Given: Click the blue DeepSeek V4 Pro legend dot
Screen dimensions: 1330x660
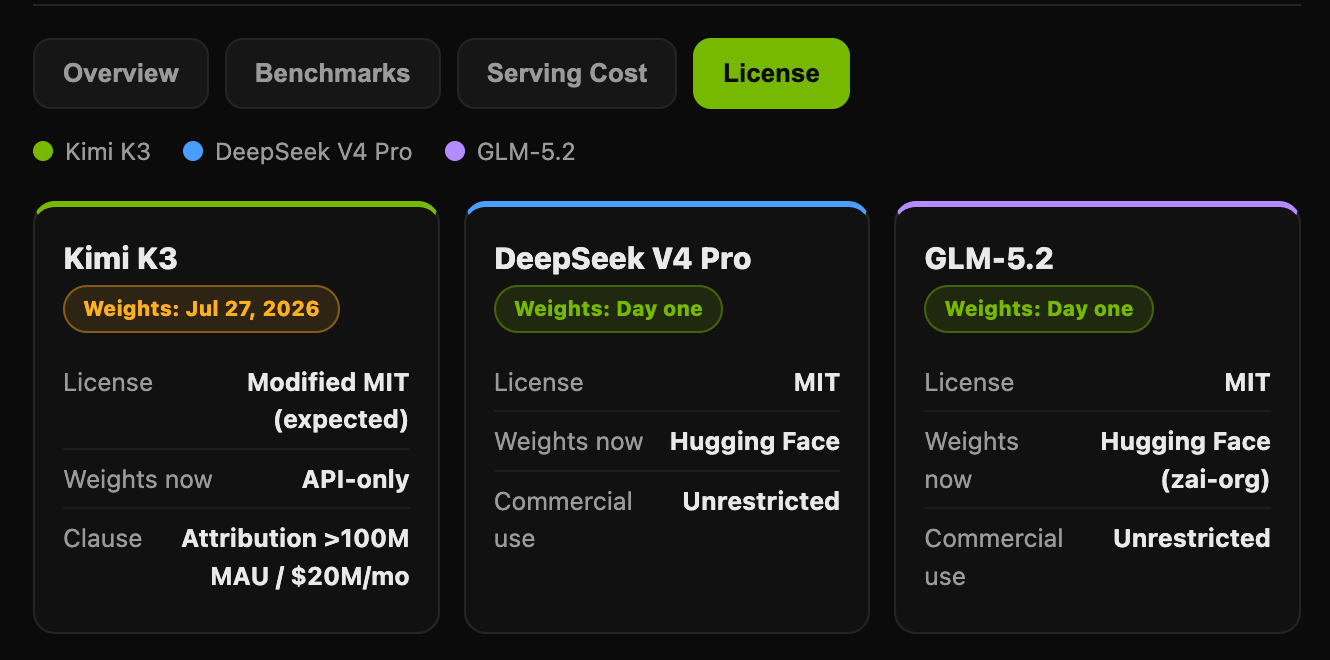Looking at the screenshot, I should pyautogui.click(x=193, y=152).
